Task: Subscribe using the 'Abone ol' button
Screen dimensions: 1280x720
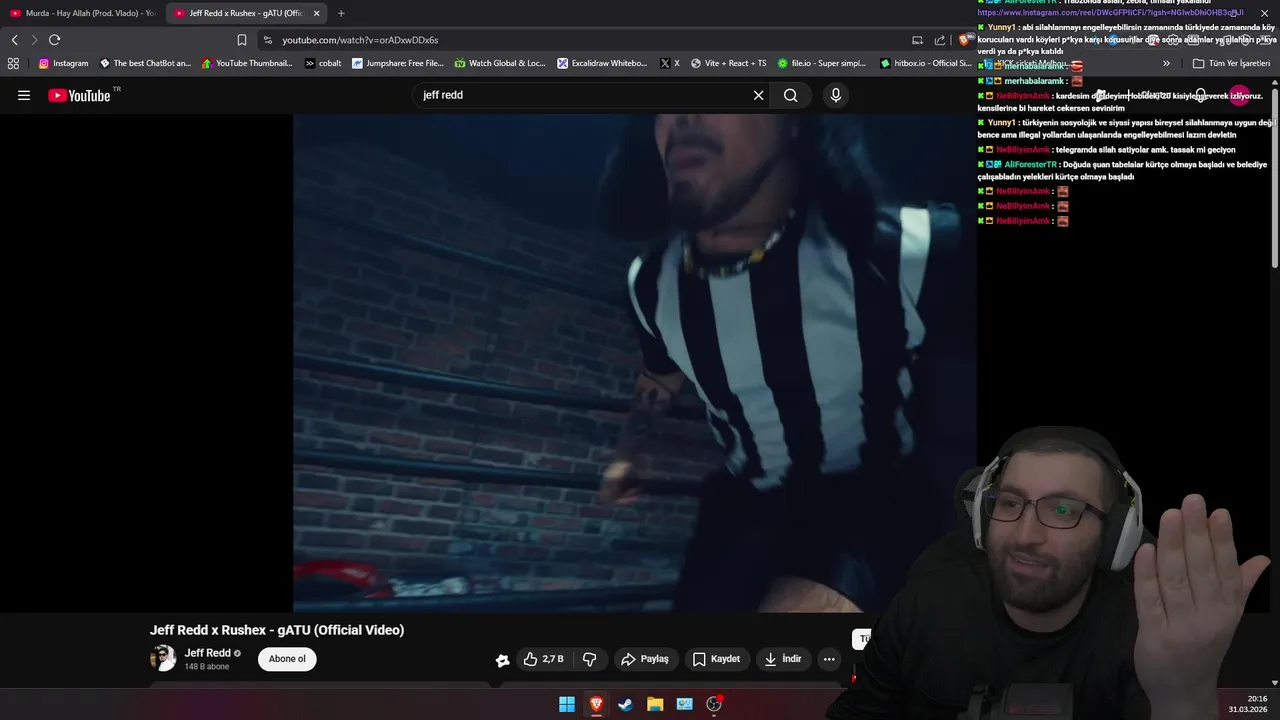Action: pyautogui.click(x=287, y=659)
